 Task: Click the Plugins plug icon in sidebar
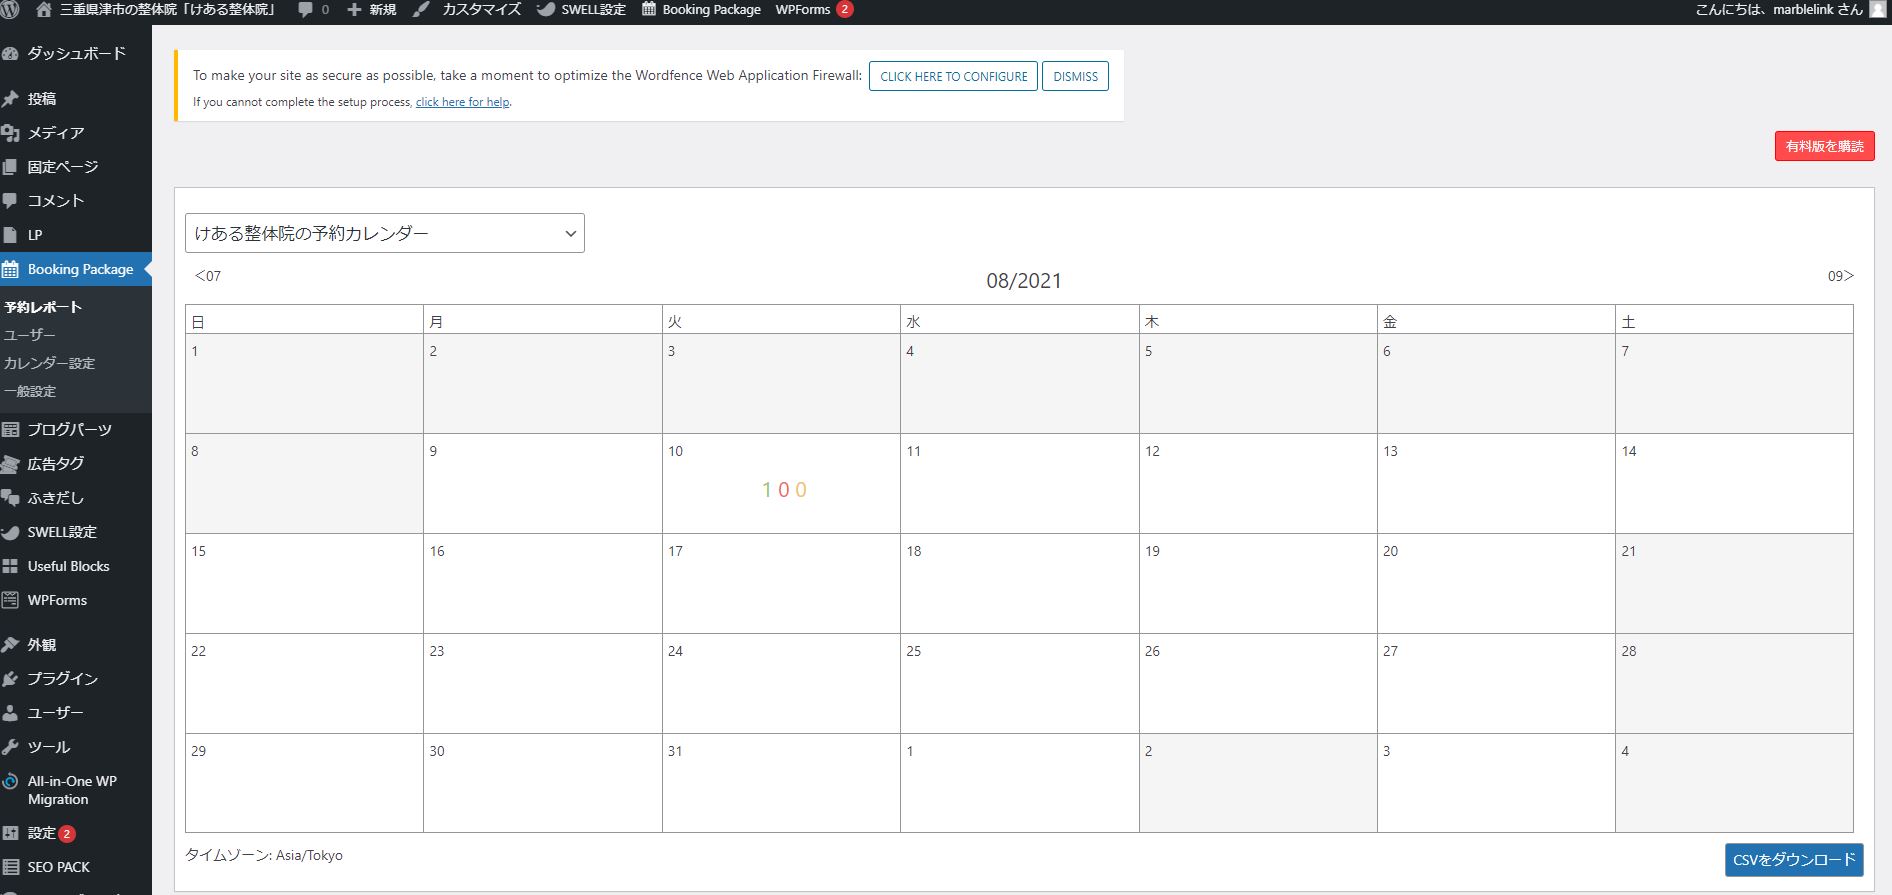tap(11, 679)
